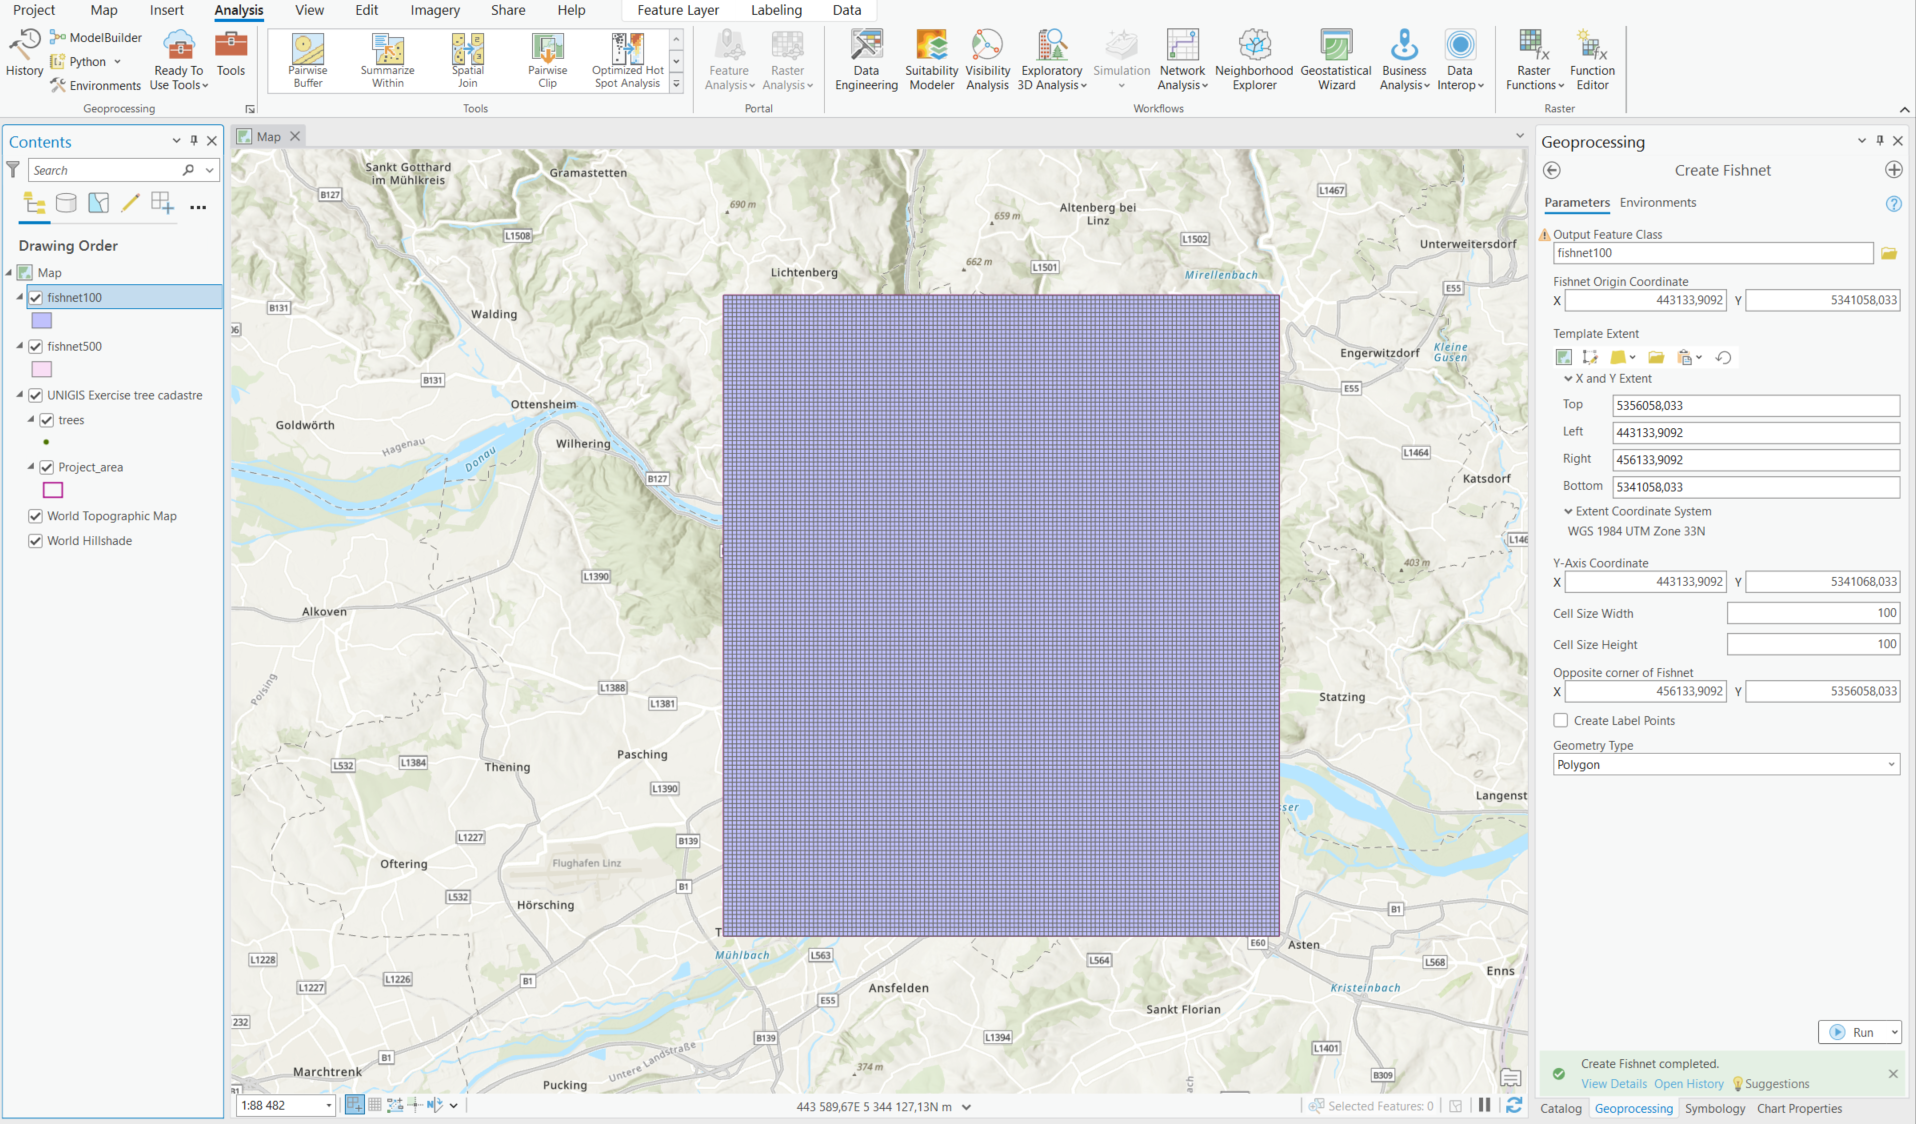Collapse the X and Y Extent section
The width and height of the screenshot is (1916, 1124).
point(1567,378)
